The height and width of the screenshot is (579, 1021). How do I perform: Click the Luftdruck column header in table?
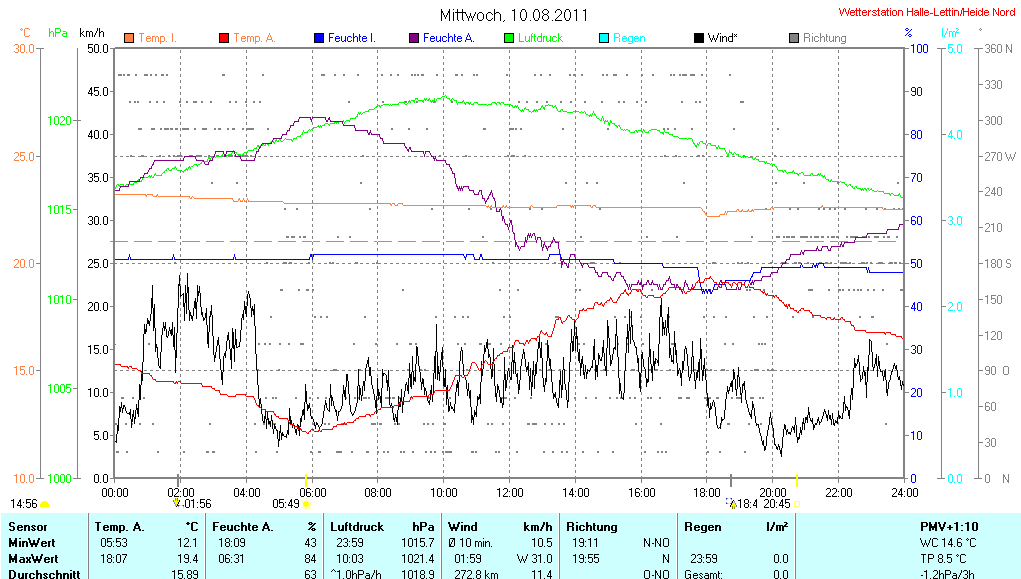click(352, 526)
